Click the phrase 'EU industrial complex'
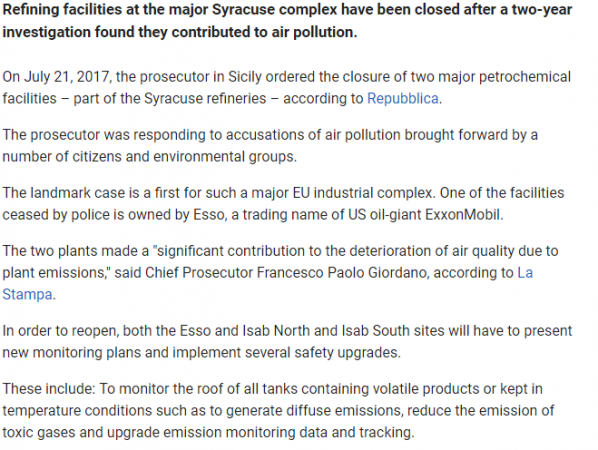Image resolution: width=598 pixels, height=450 pixels. pyautogui.click(x=362, y=193)
